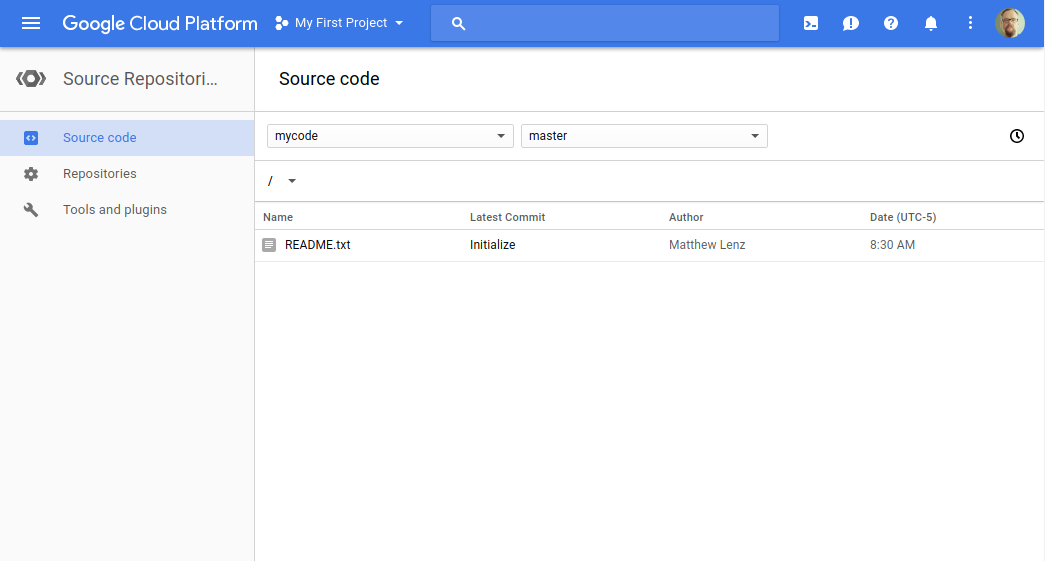This screenshot has width=1045, height=561.
Task: Click author Matthew Lenz cell
Action: click(x=706, y=245)
